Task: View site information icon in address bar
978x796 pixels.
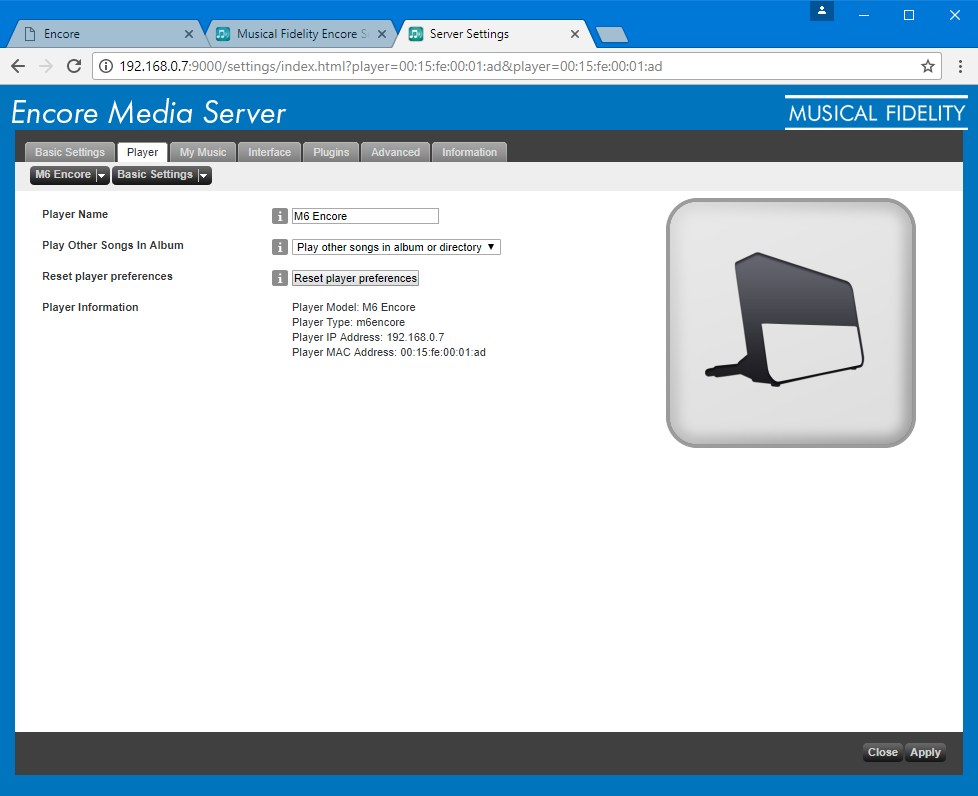Action: [x=106, y=66]
